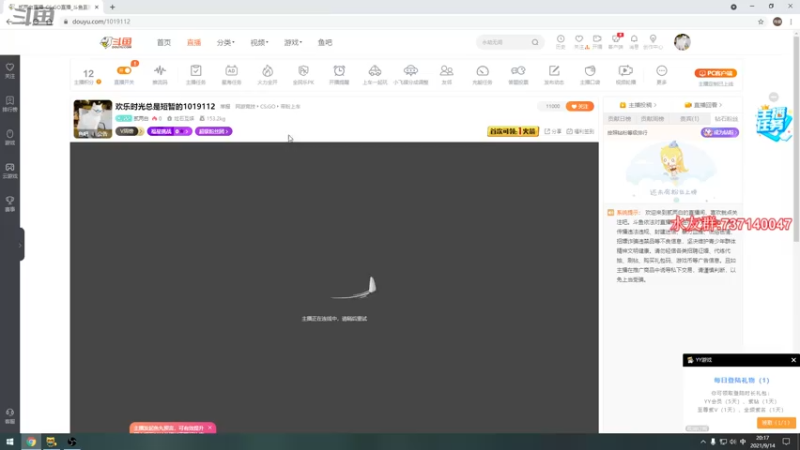Click the magnifier search icon

(535, 42)
